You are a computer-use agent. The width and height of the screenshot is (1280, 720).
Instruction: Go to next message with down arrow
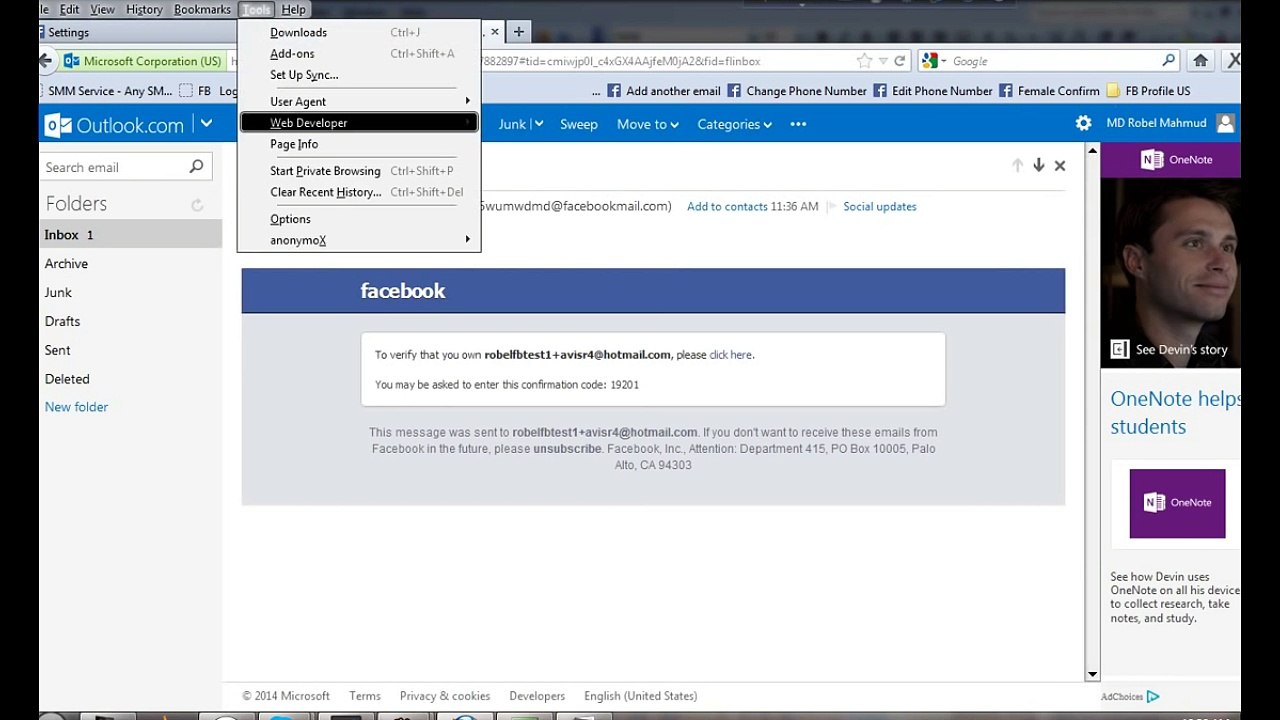pos(1039,165)
